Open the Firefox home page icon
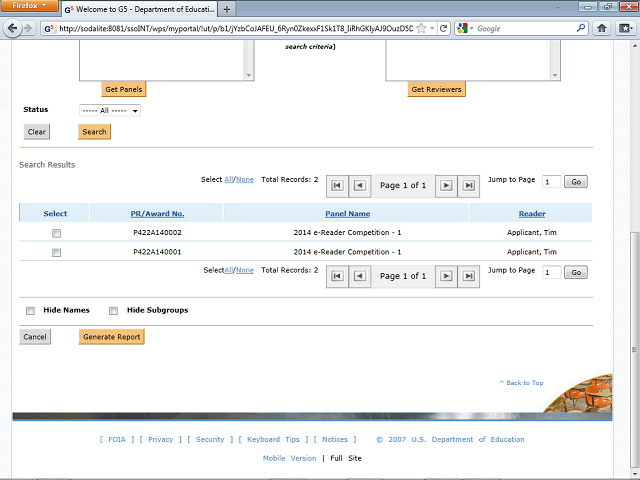The image size is (640, 480). 602,28
